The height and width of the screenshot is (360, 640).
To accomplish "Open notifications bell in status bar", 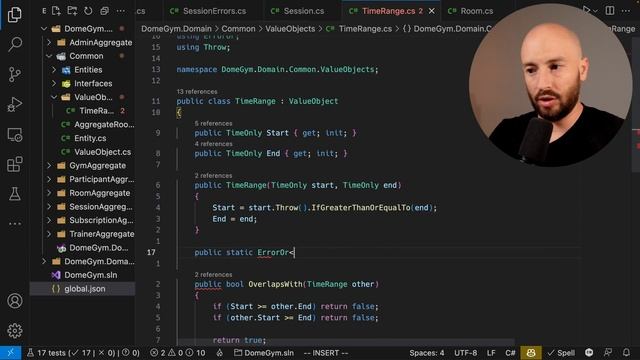I will point(626,353).
